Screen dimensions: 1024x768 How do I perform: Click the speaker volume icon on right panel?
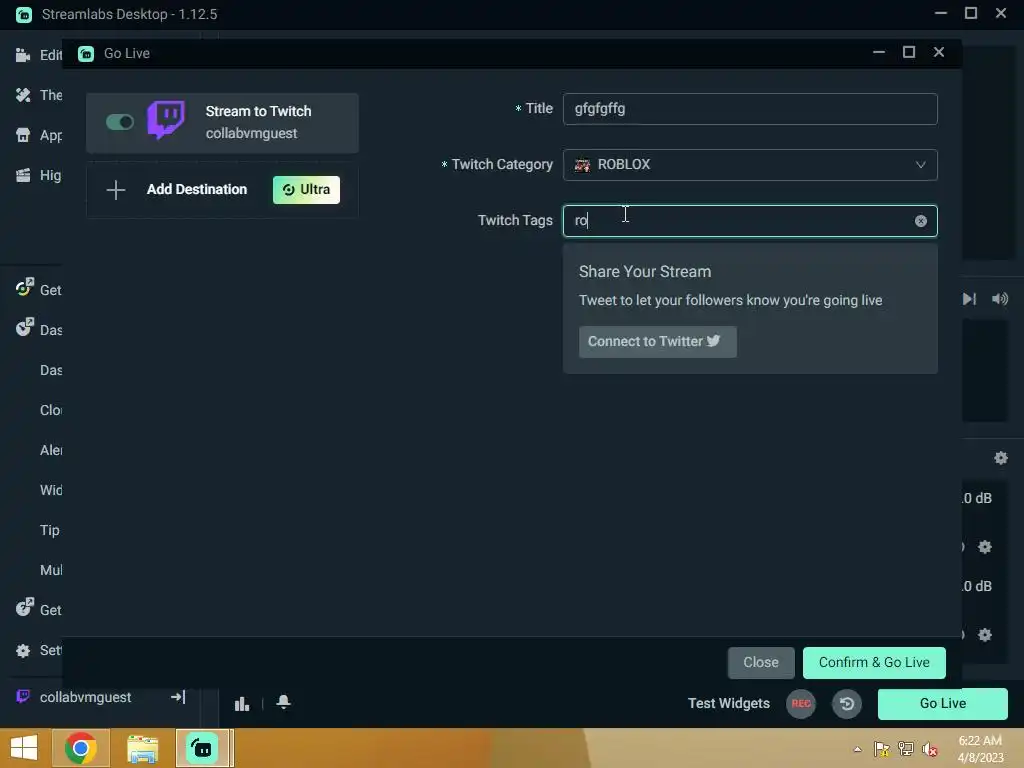(1000, 299)
